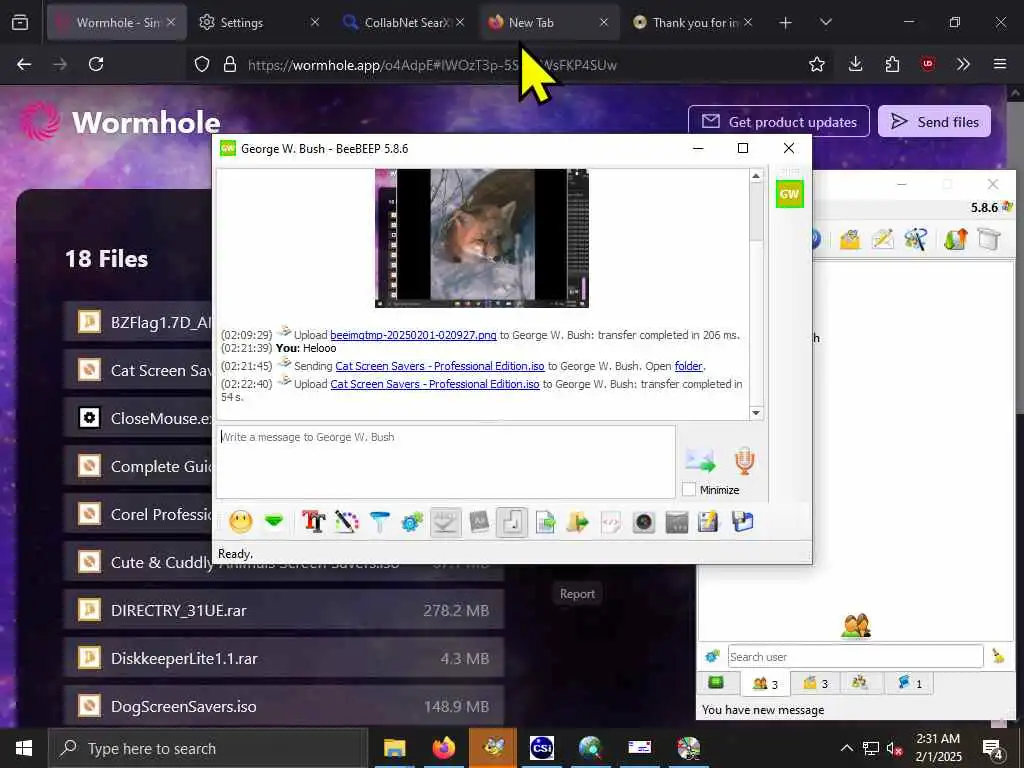Select the green status tab in main window
Image resolution: width=1024 pixels, height=768 pixels.
tap(716, 683)
